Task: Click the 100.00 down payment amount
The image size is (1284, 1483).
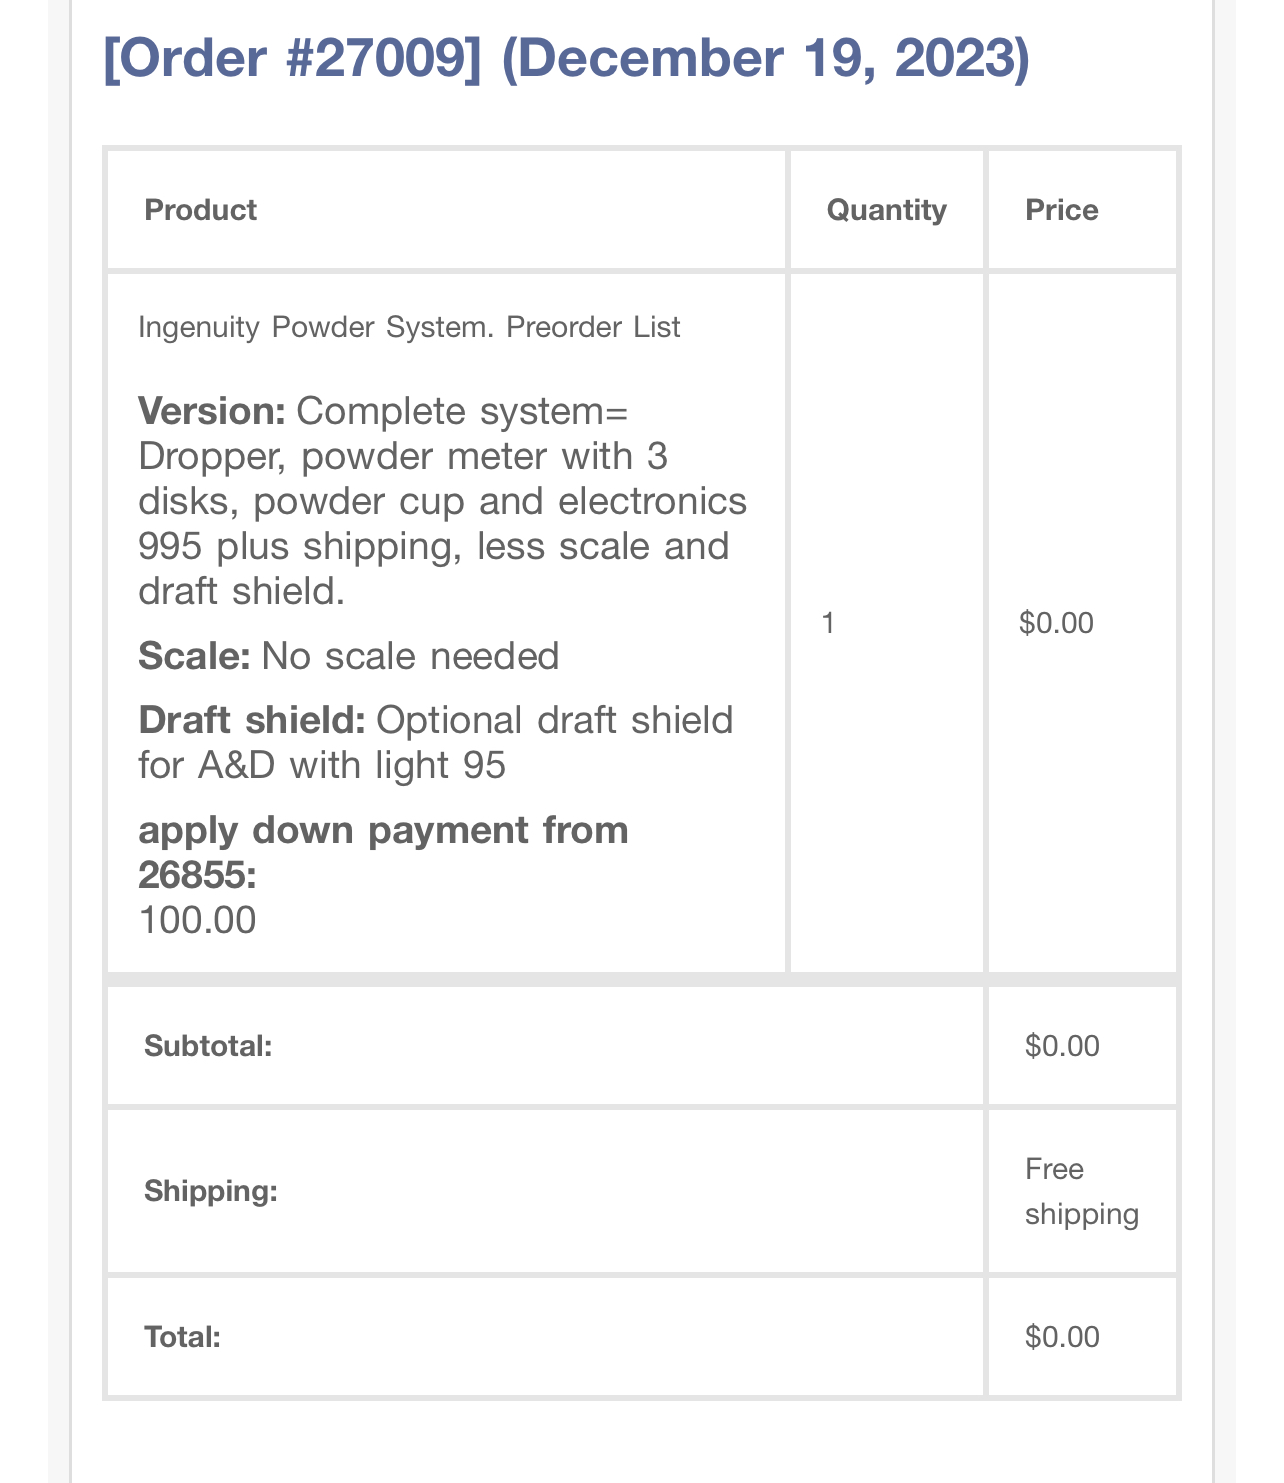Action: pyautogui.click(x=197, y=920)
